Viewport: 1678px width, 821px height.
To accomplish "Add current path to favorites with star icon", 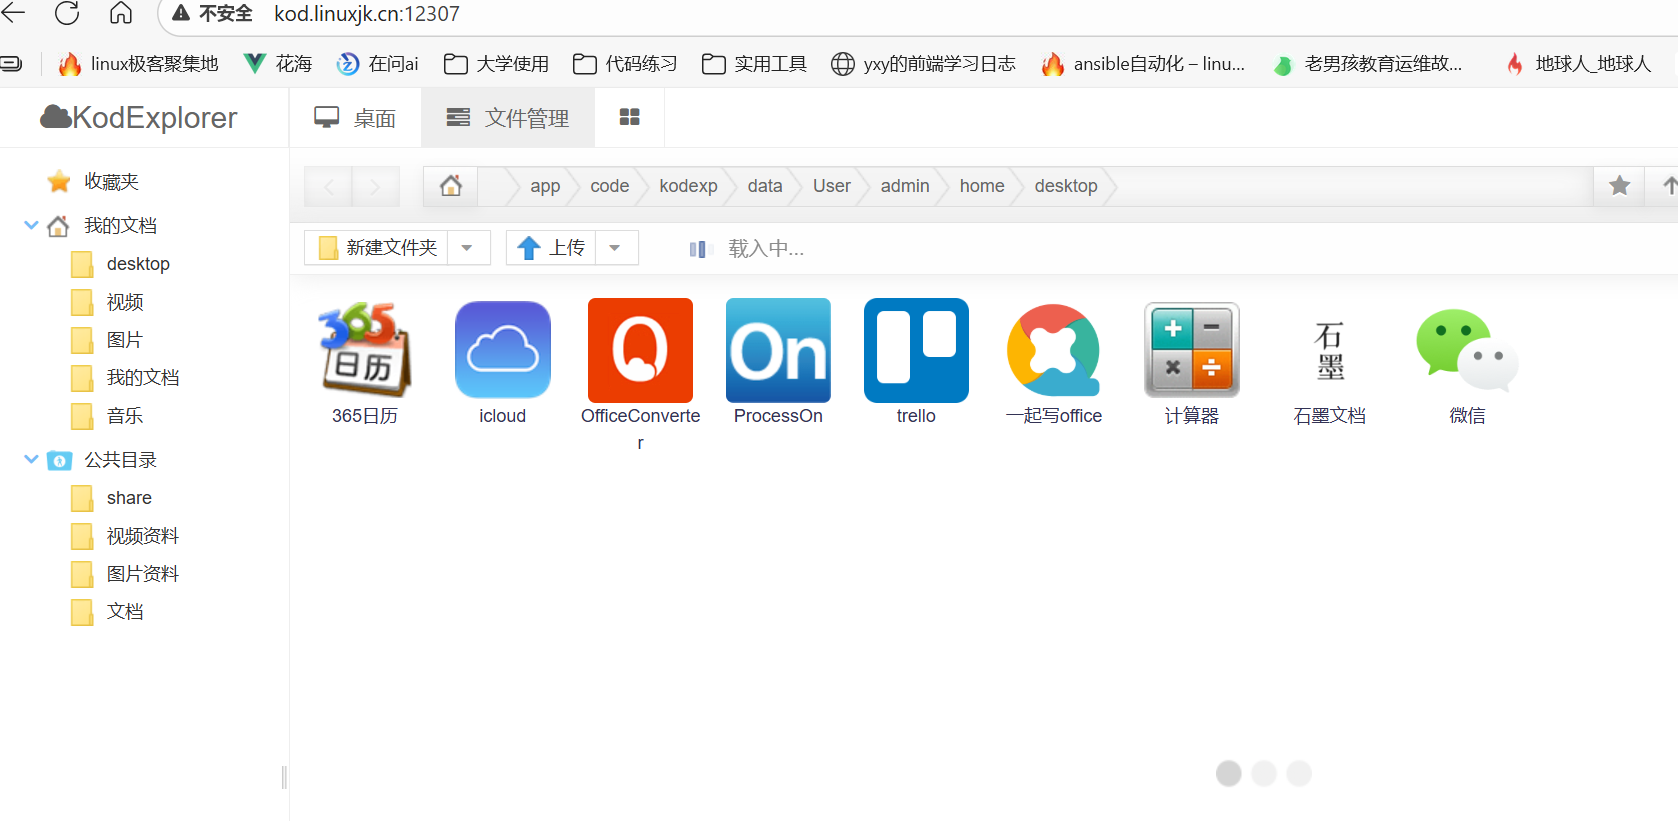I will [x=1619, y=186].
